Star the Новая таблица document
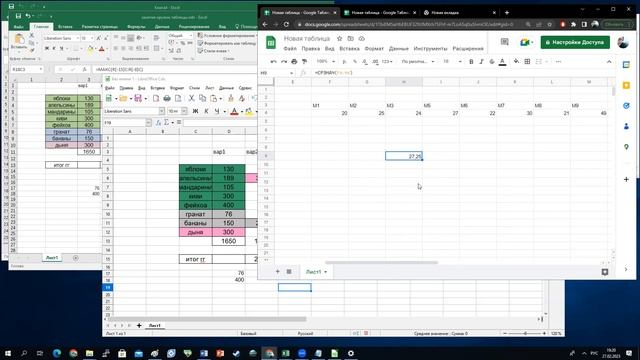 pos(339,38)
